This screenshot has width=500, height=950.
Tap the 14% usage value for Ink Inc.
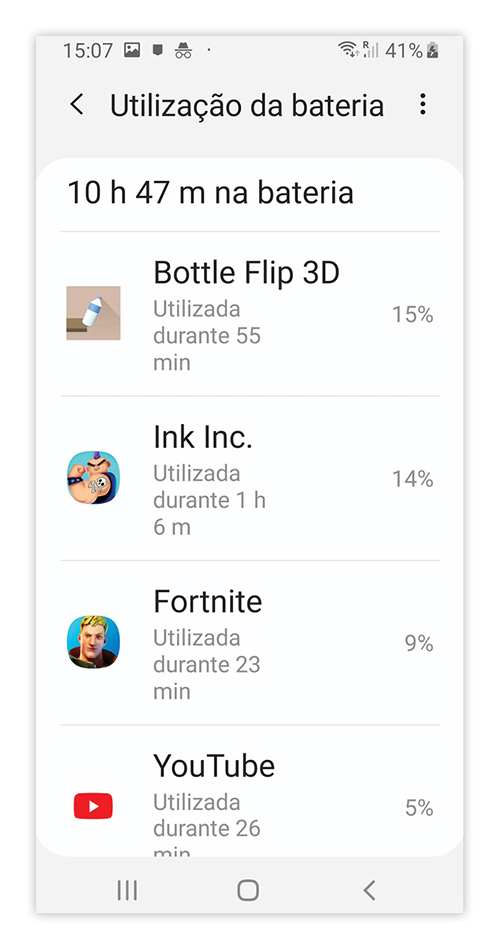click(413, 479)
